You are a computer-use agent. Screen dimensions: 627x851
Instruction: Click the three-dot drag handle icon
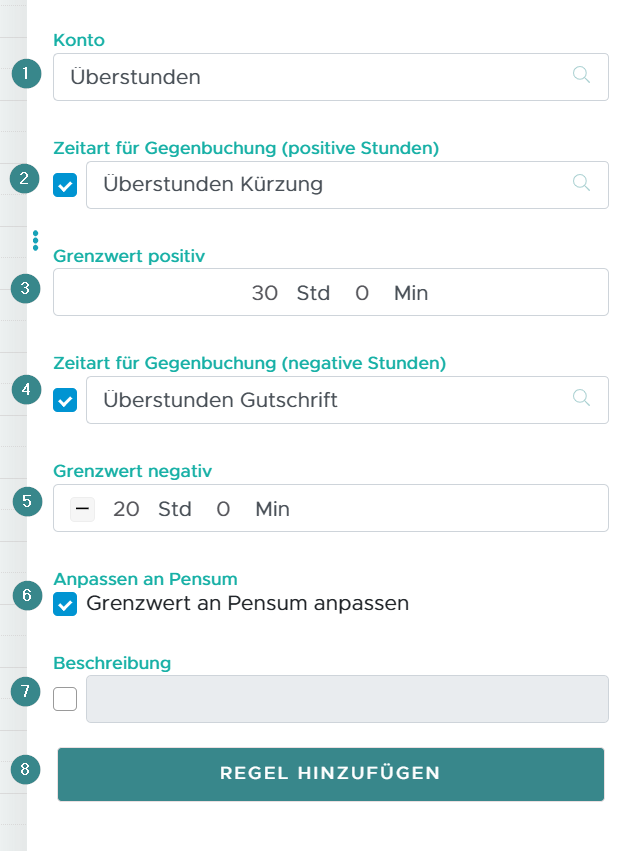point(36,240)
